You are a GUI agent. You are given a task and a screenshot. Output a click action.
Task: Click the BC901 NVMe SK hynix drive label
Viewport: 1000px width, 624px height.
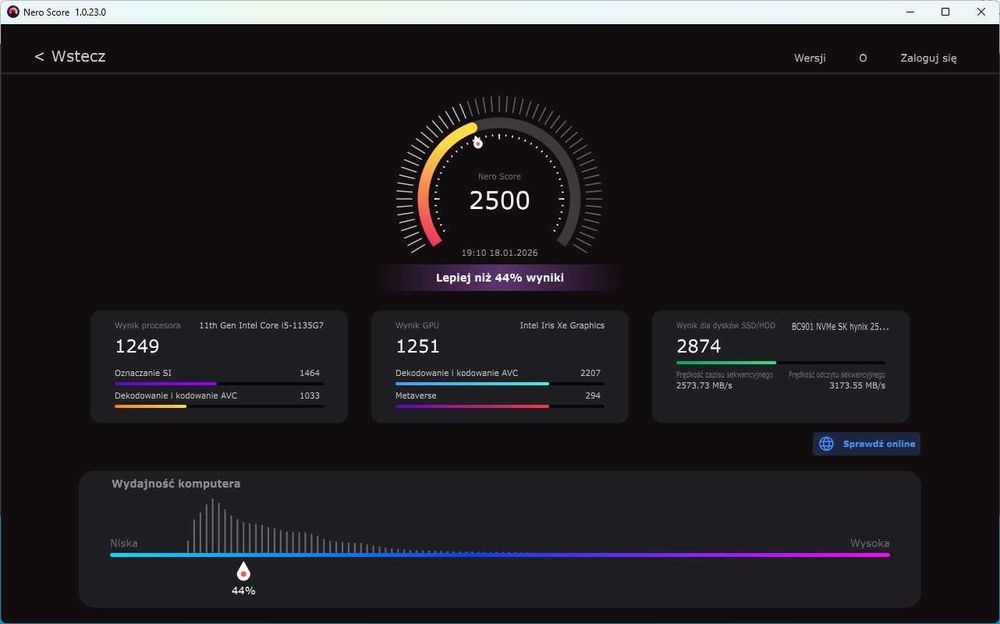840,327
